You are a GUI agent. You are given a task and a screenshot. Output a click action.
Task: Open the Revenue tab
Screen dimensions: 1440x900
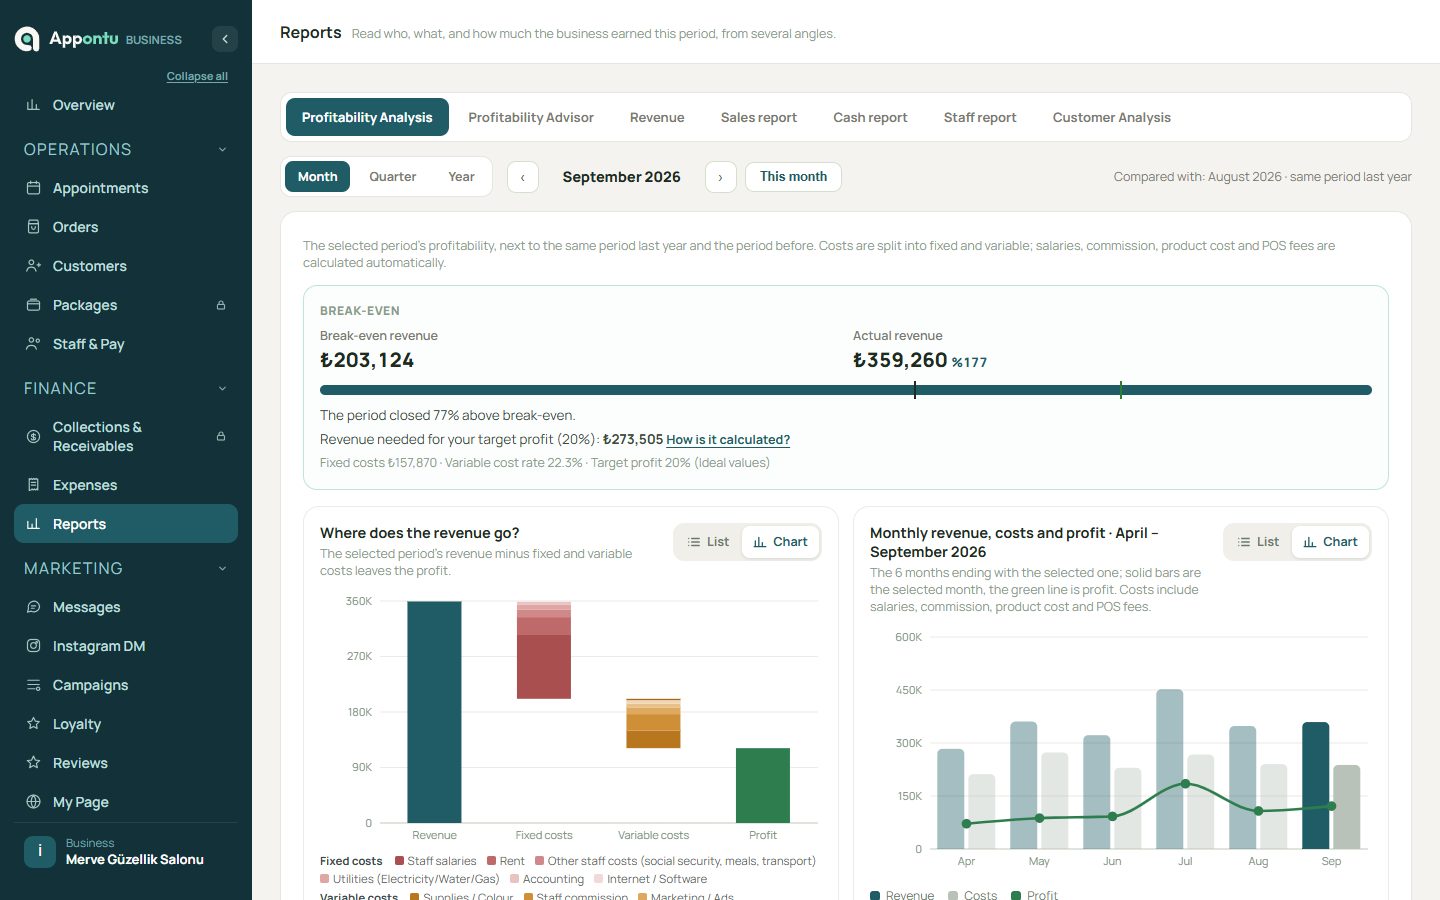pos(657,117)
